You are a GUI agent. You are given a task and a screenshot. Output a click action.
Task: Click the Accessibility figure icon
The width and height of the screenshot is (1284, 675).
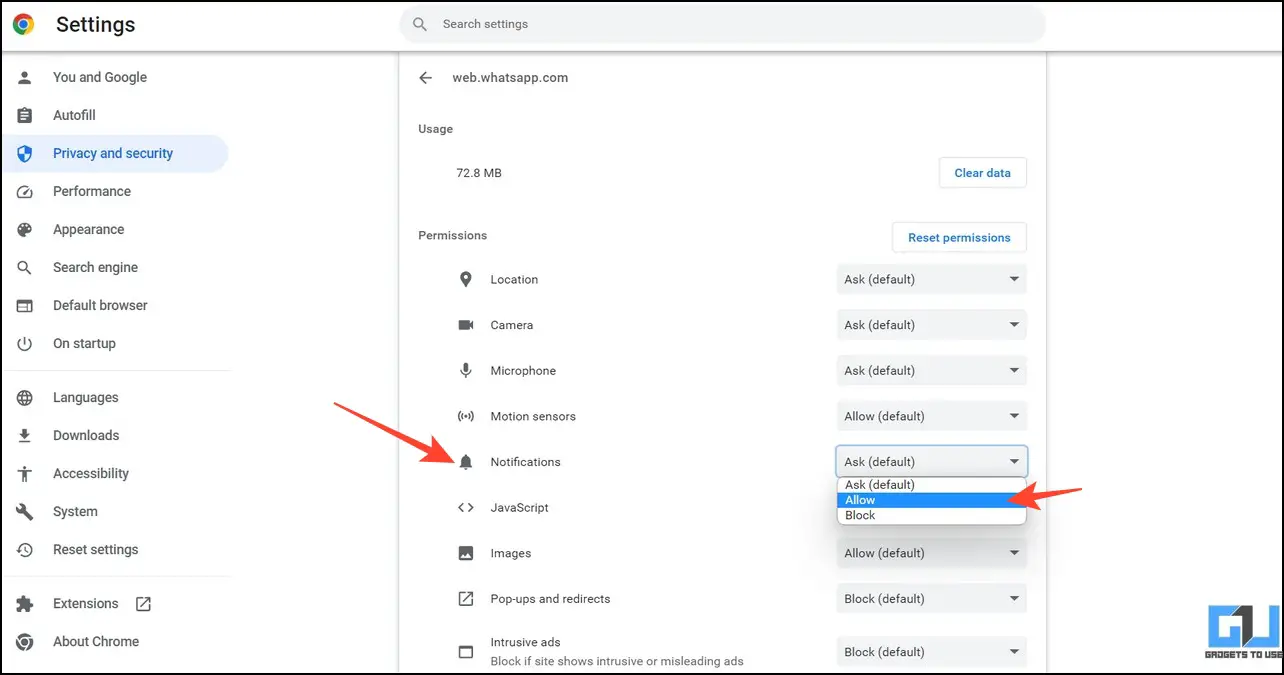point(25,473)
